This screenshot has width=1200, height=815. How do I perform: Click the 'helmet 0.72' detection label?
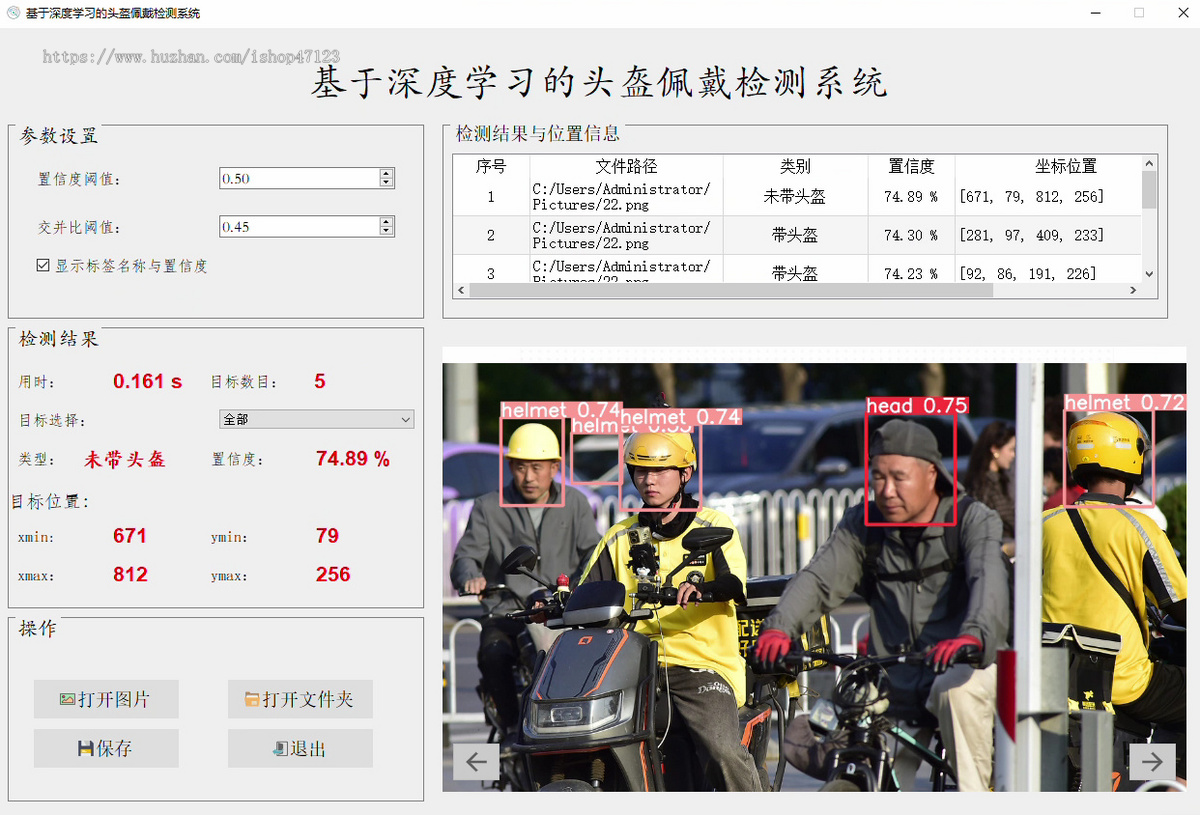coord(1124,403)
